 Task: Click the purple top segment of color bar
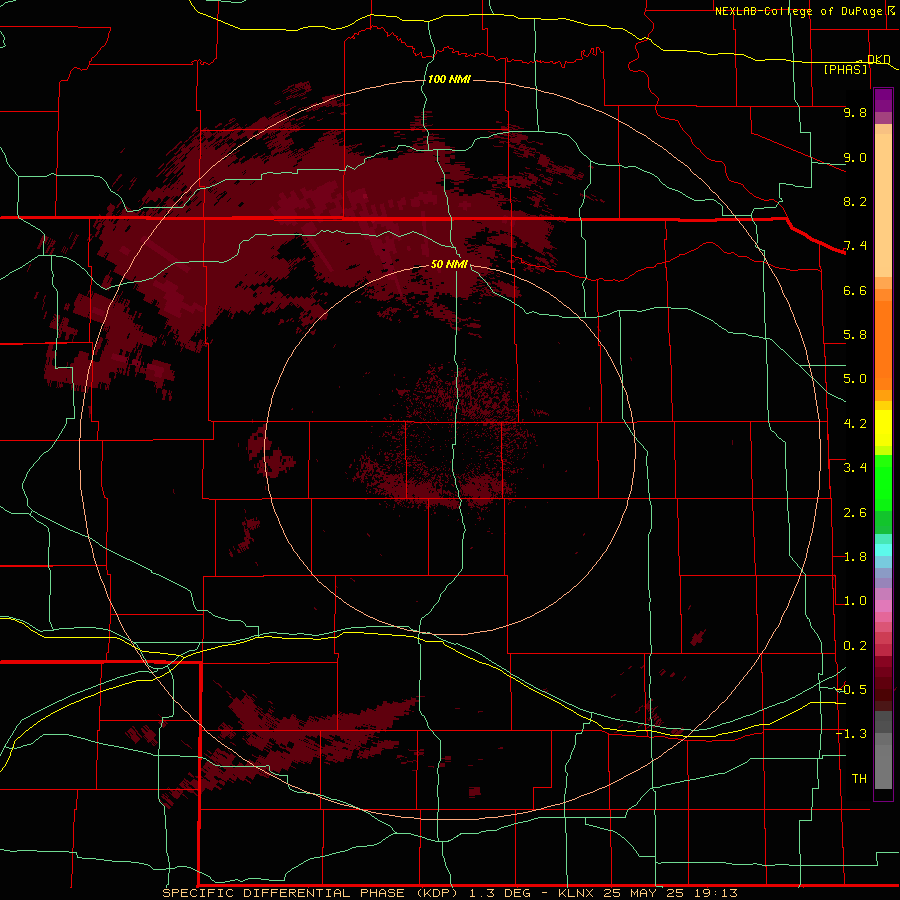click(883, 100)
